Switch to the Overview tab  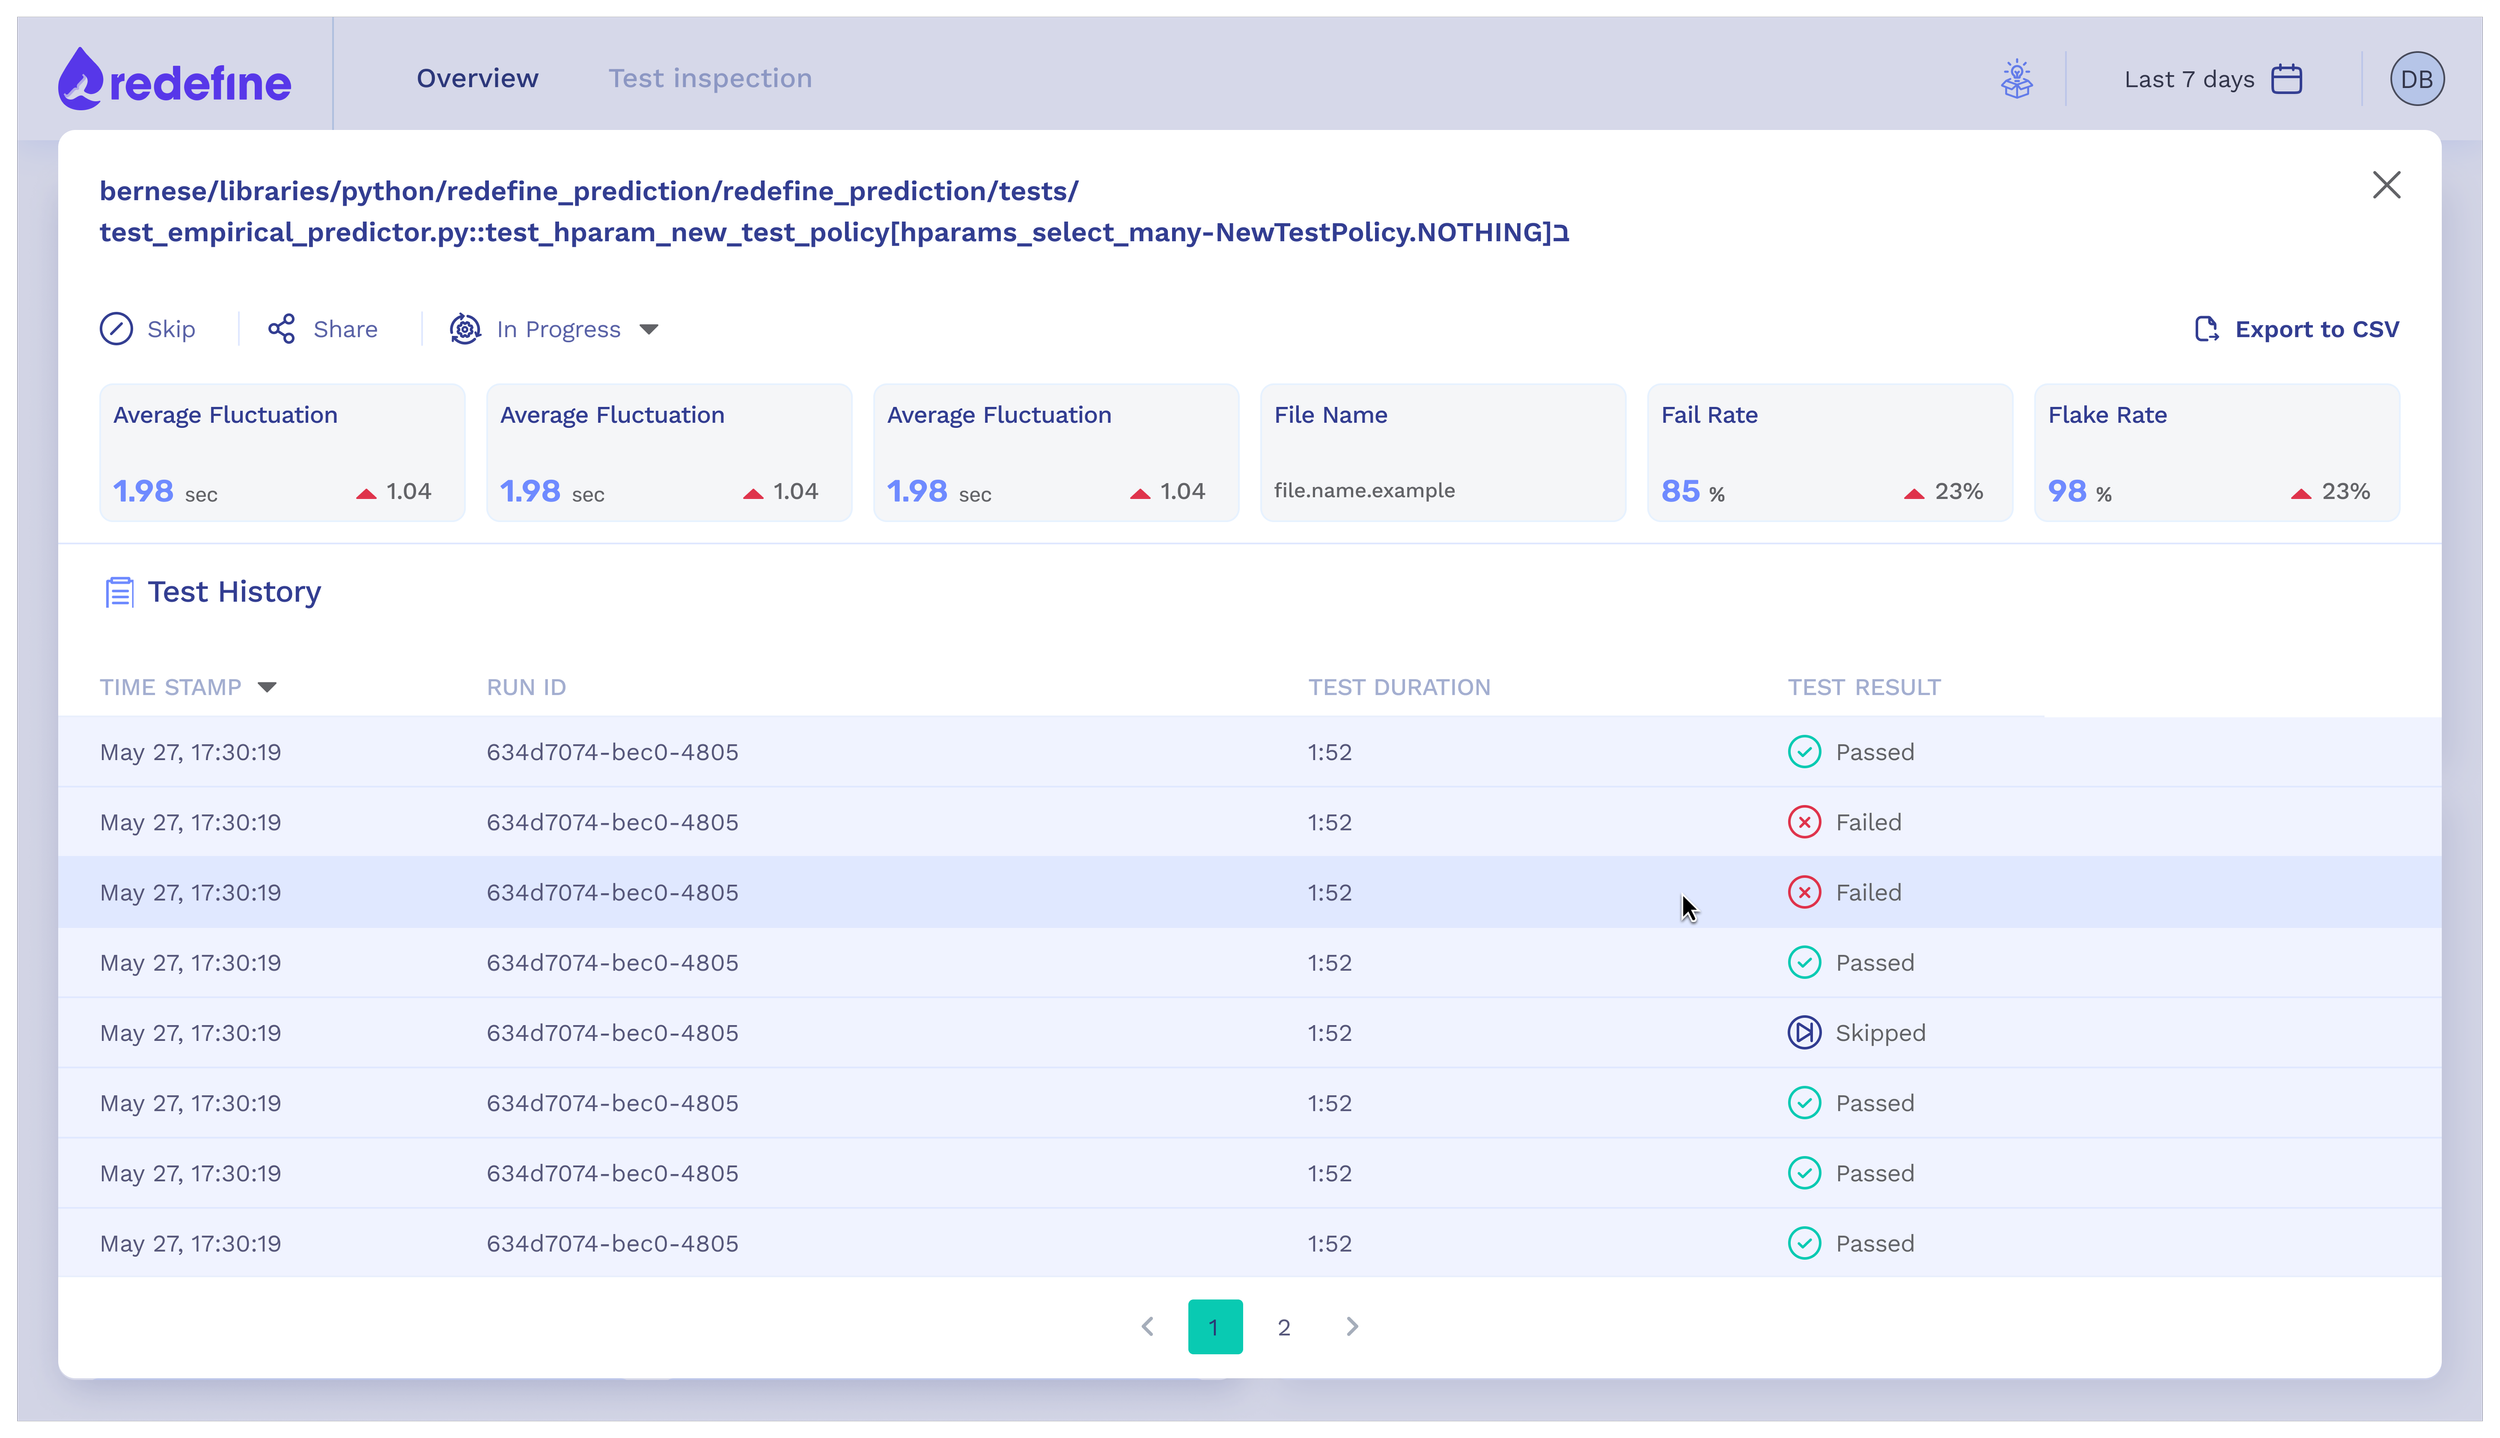[x=477, y=78]
